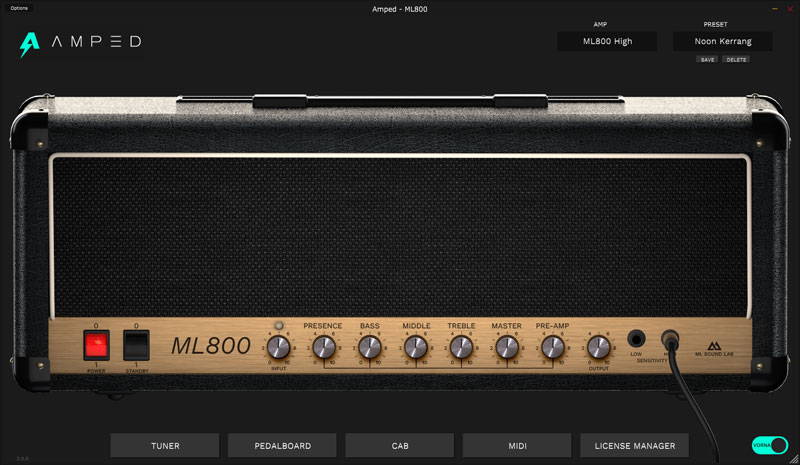Open the License Manager

point(635,446)
